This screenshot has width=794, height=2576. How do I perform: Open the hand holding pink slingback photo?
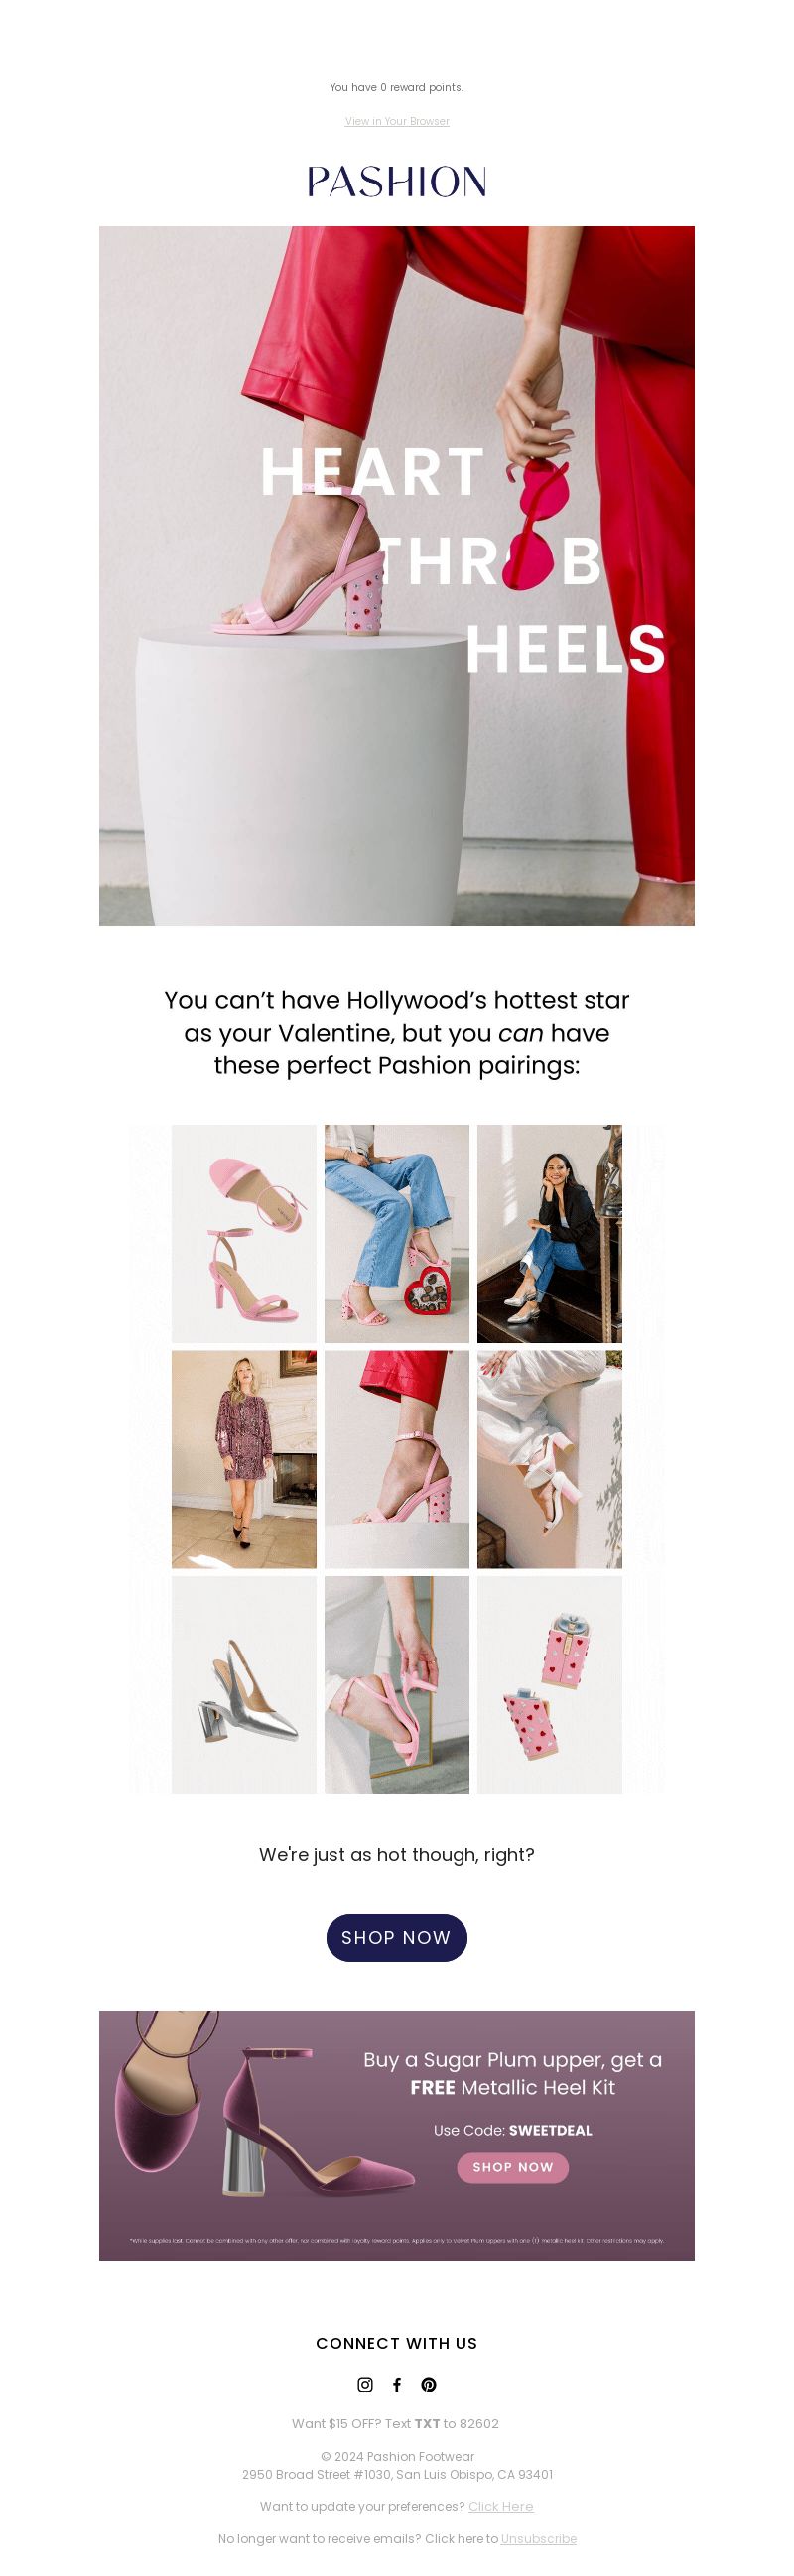[x=397, y=1685]
